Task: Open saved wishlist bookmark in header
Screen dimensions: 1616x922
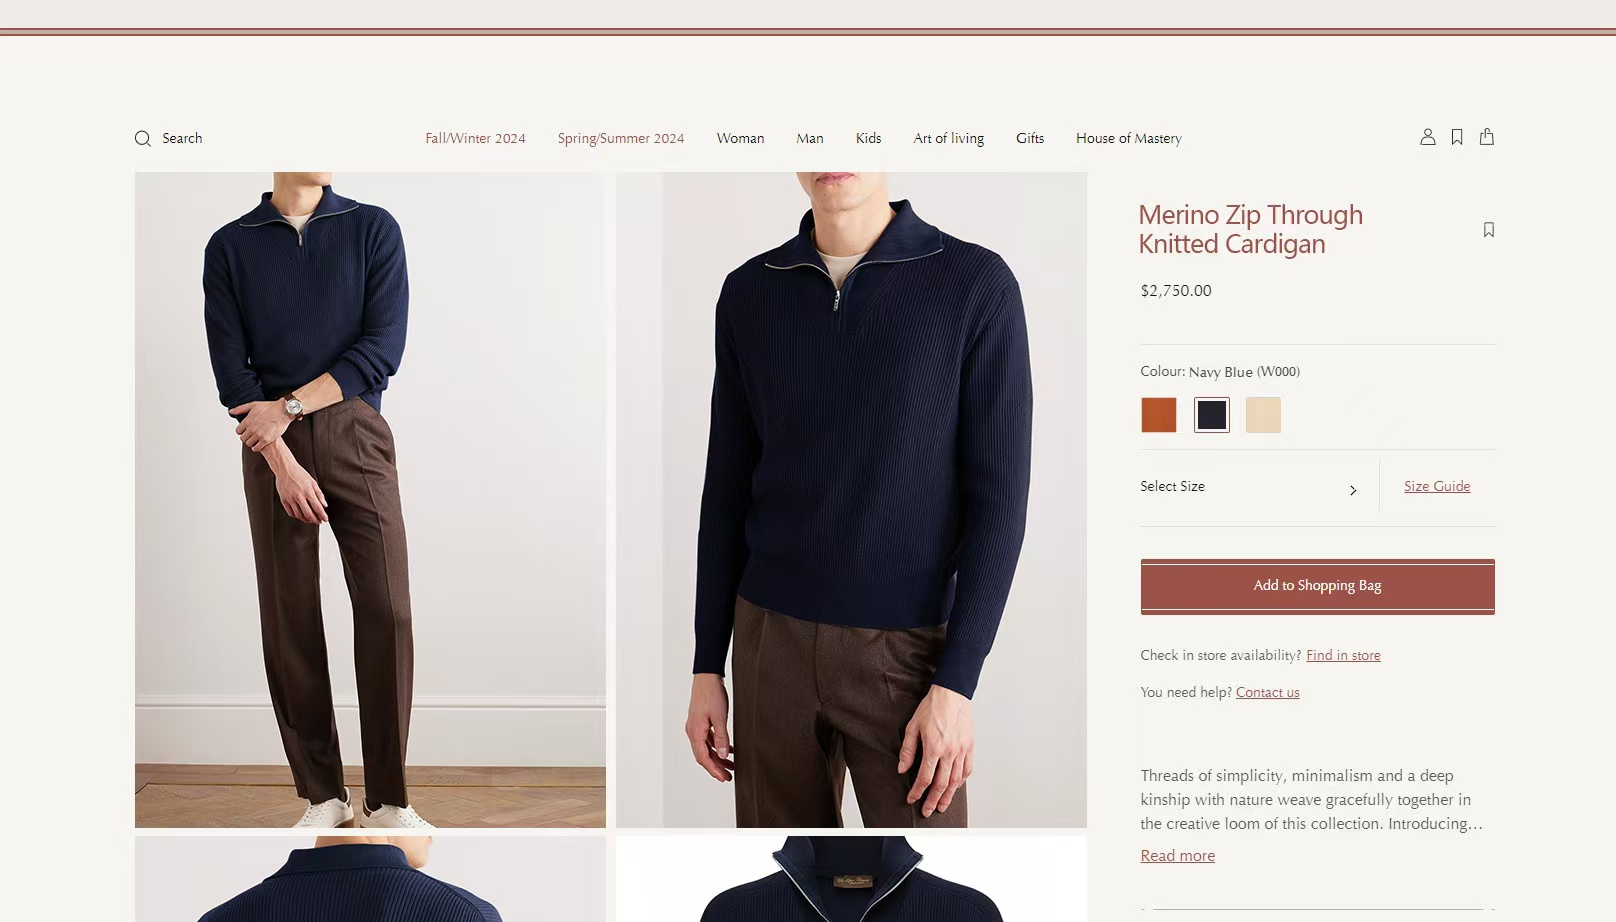Action: tap(1457, 137)
